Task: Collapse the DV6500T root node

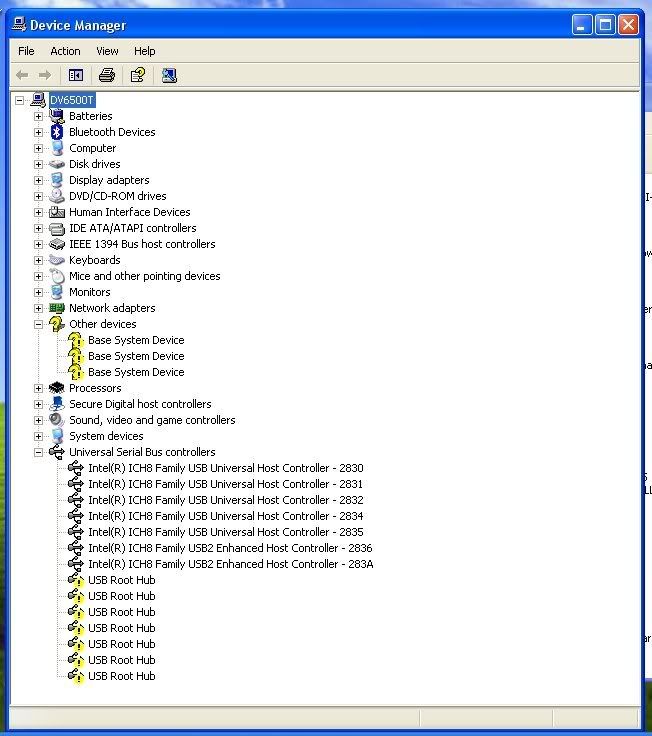Action: pos(19,100)
